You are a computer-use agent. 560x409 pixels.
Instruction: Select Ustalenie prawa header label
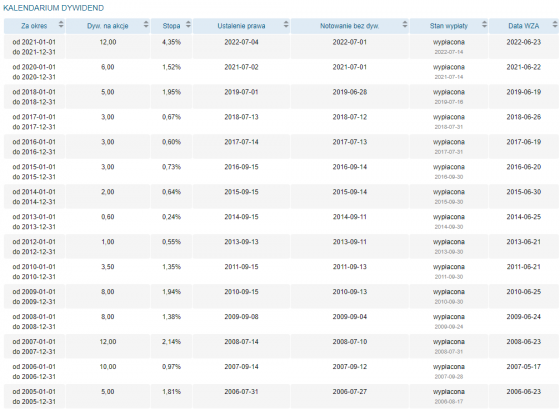pyautogui.click(x=241, y=26)
